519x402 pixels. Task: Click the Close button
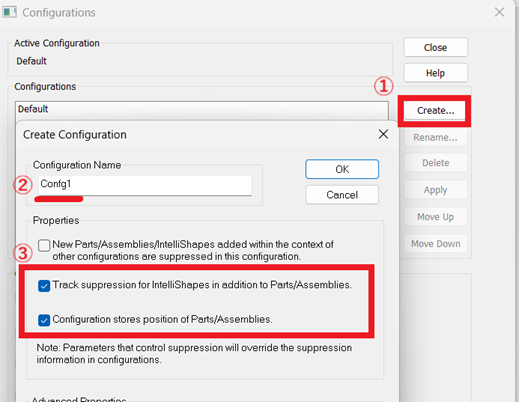pyautogui.click(x=436, y=47)
